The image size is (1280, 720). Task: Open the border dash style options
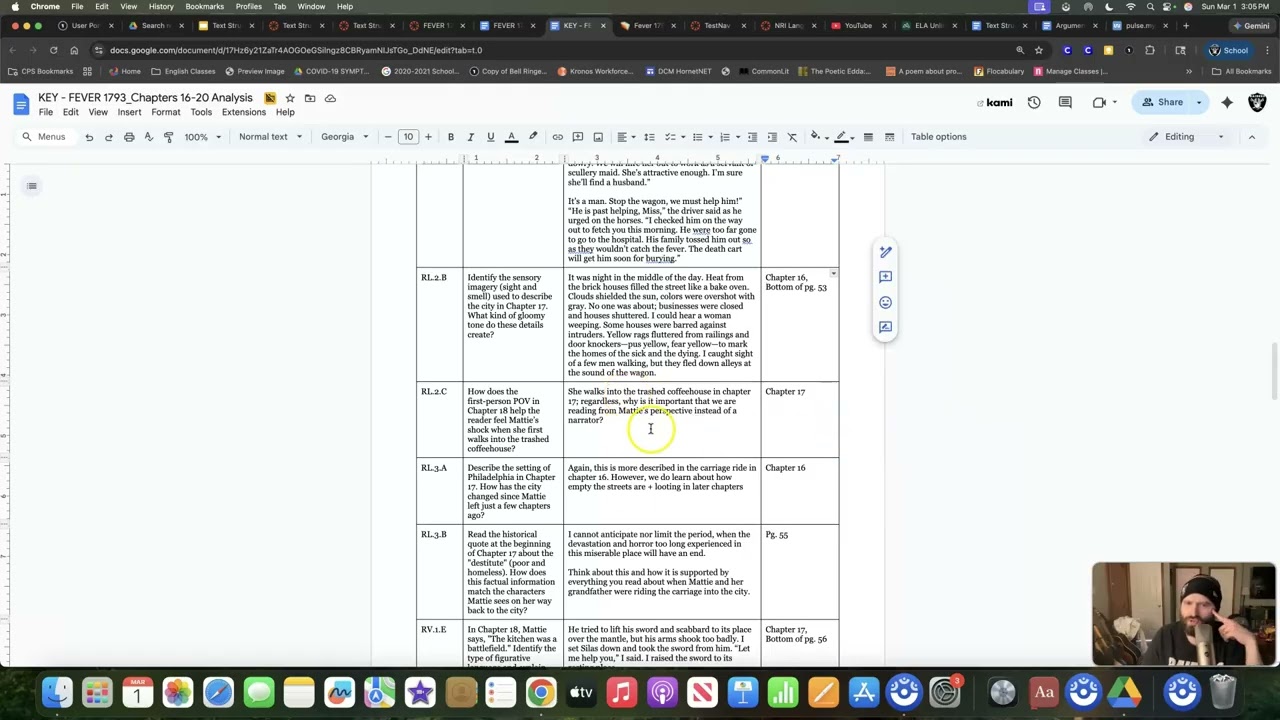coord(889,137)
